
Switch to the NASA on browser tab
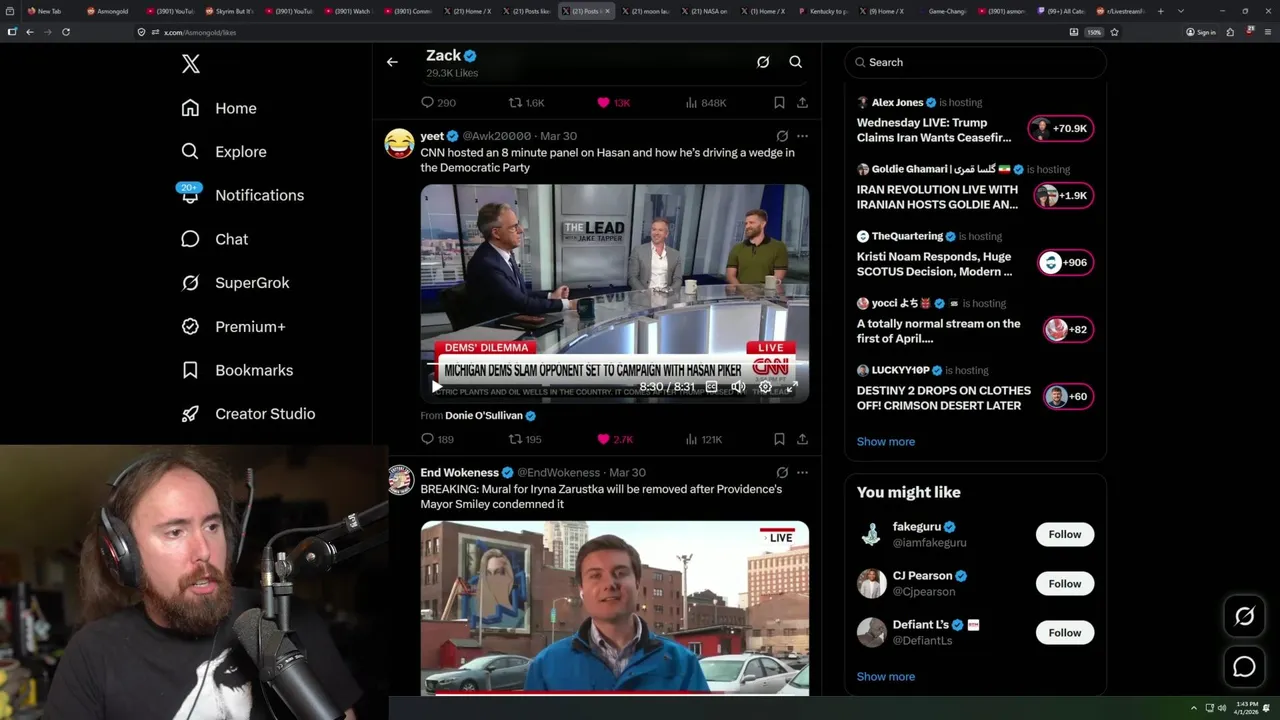(707, 11)
